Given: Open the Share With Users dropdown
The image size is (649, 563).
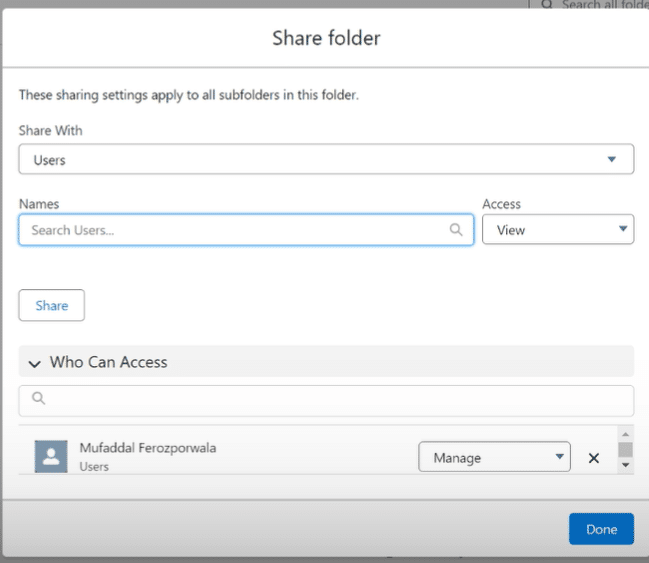Looking at the screenshot, I should coord(325,159).
